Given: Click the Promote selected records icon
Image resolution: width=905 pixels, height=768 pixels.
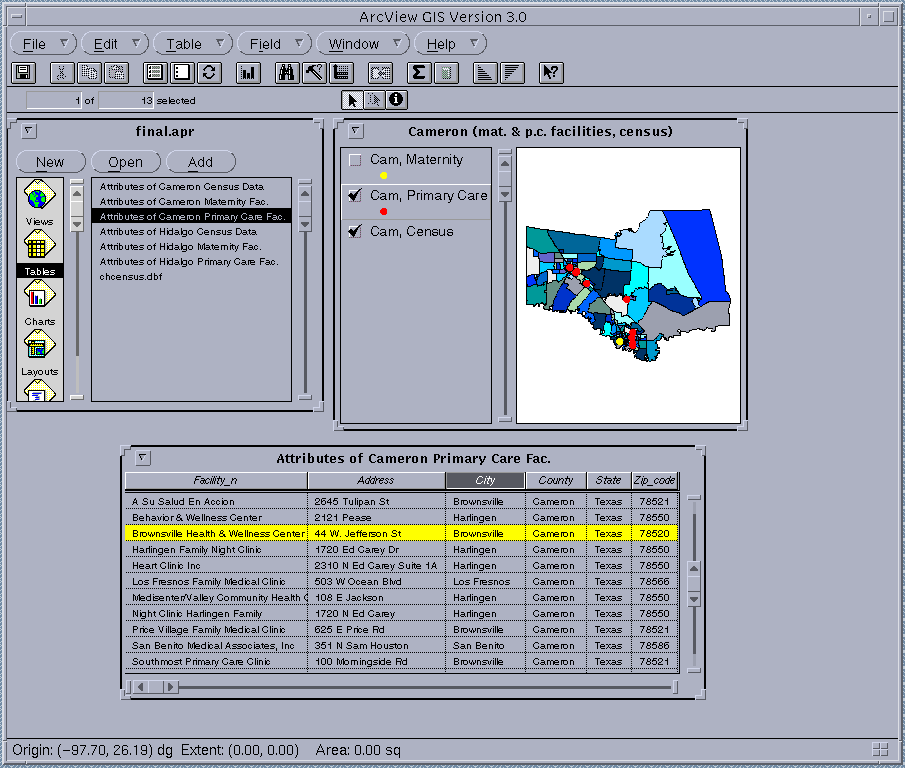Looking at the screenshot, I should click(x=341, y=73).
